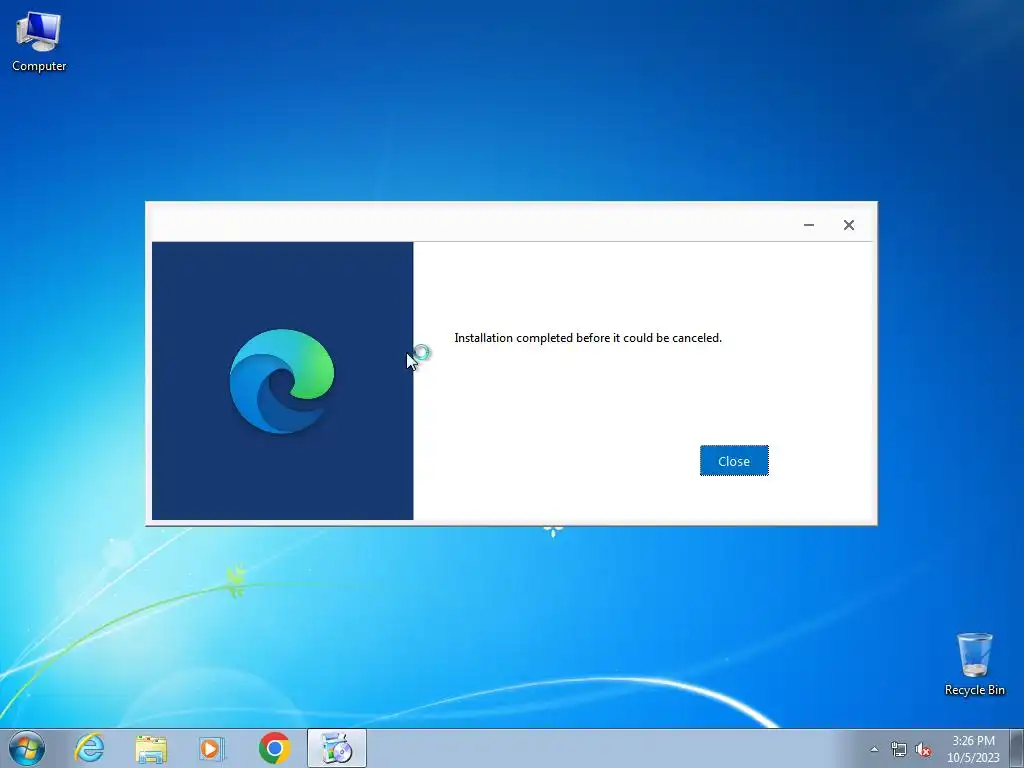
Task: Click the Show desktop strip beside the clock
Action: [1017, 748]
